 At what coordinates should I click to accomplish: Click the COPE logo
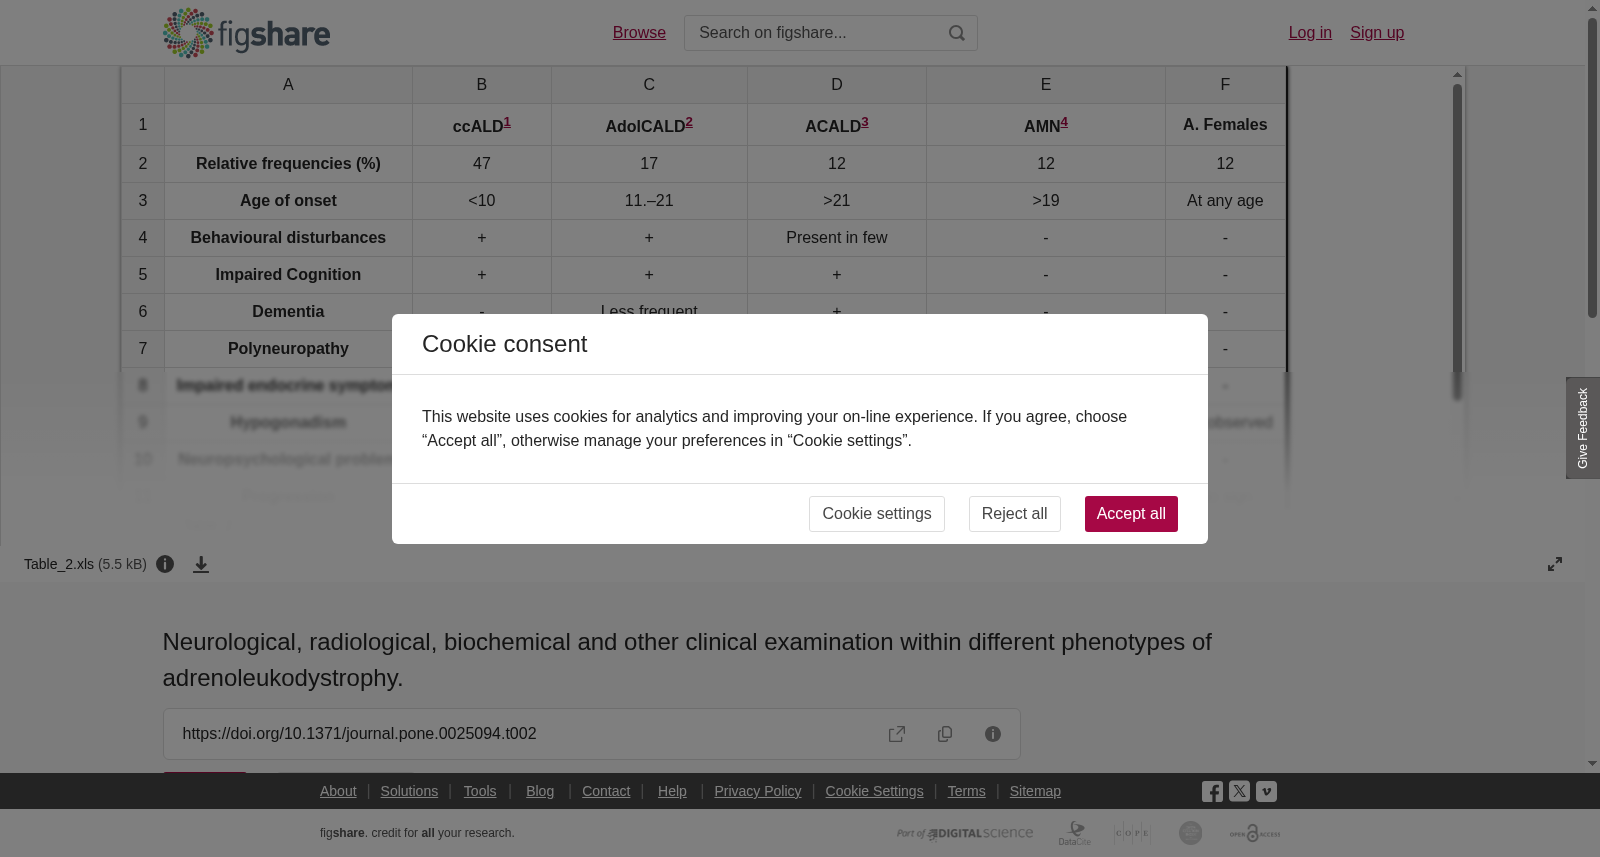(1133, 833)
